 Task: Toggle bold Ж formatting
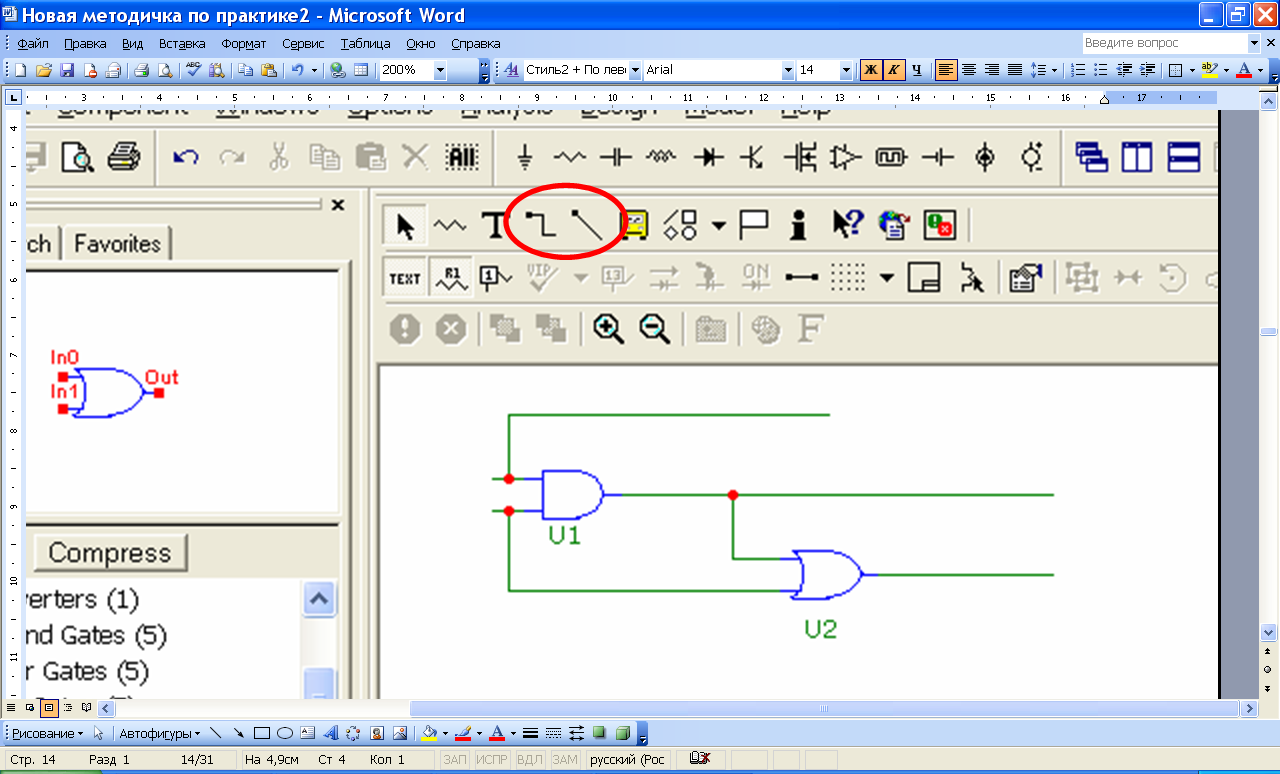[x=871, y=70]
